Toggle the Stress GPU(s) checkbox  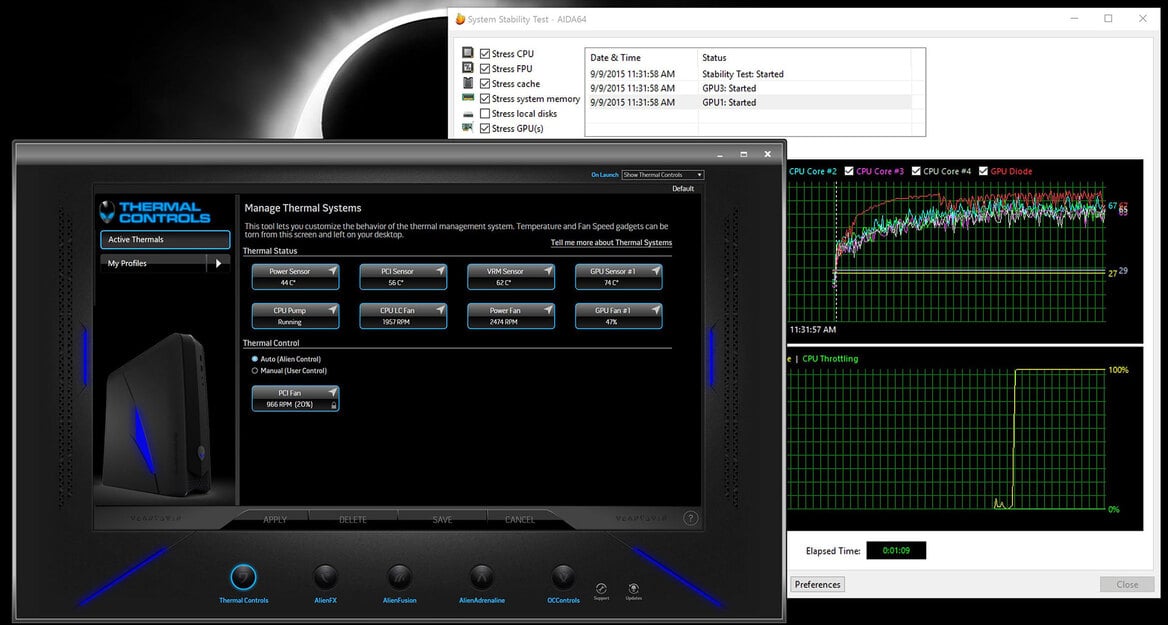point(485,128)
